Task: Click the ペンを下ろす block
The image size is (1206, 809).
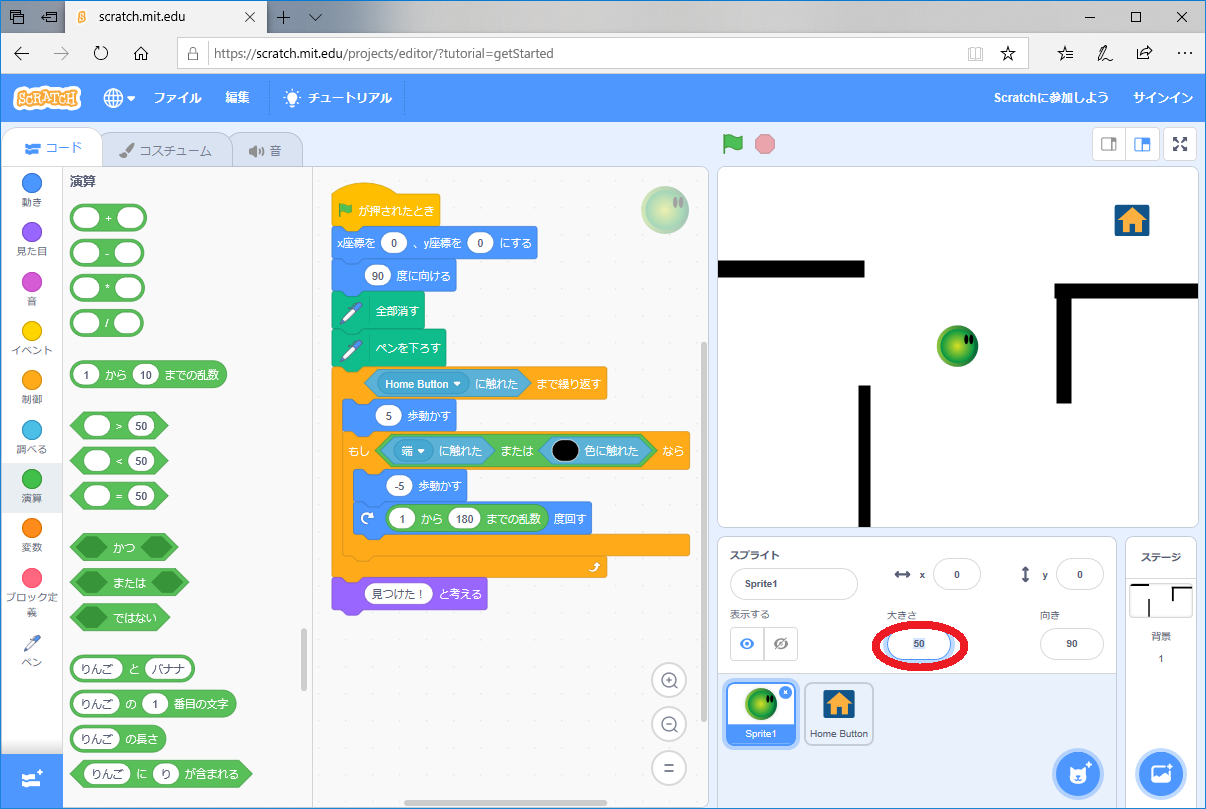Action: click(389, 350)
